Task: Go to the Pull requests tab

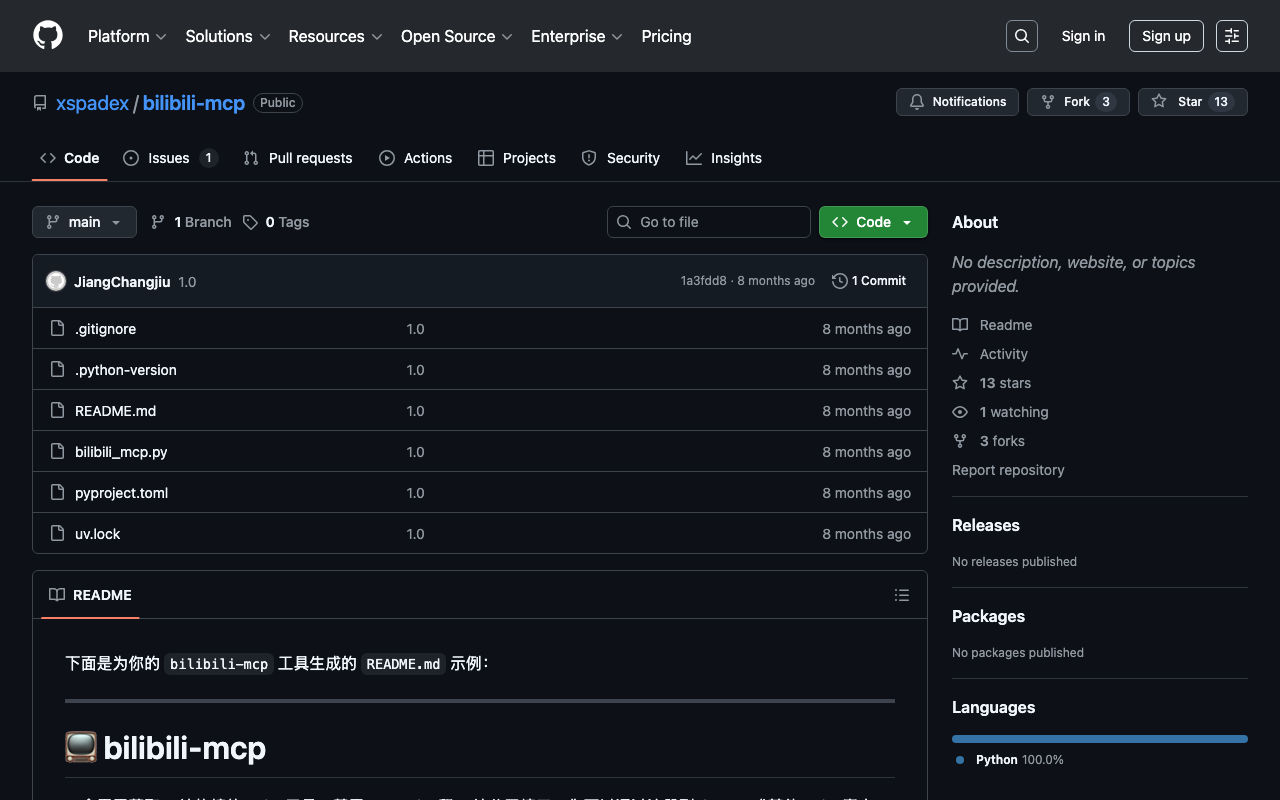Action: tap(298, 158)
